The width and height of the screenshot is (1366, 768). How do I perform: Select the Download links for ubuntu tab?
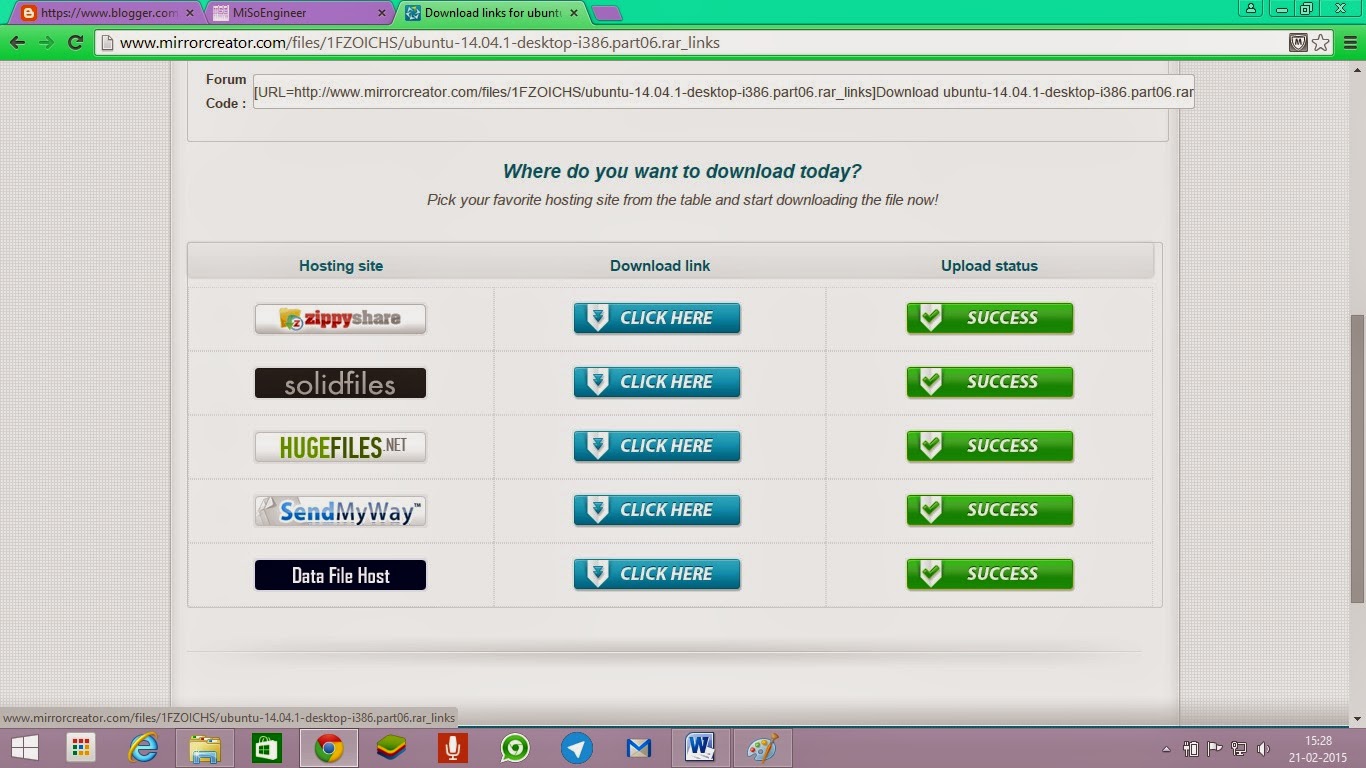pyautogui.click(x=492, y=13)
